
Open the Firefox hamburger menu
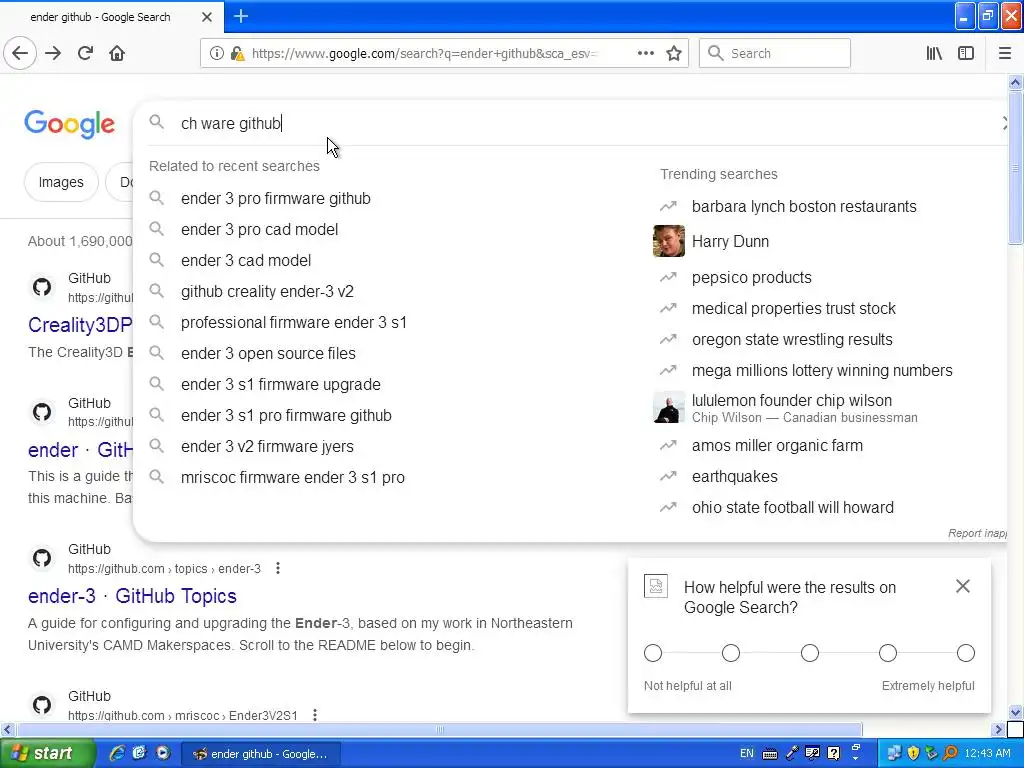pos(1004,54)
